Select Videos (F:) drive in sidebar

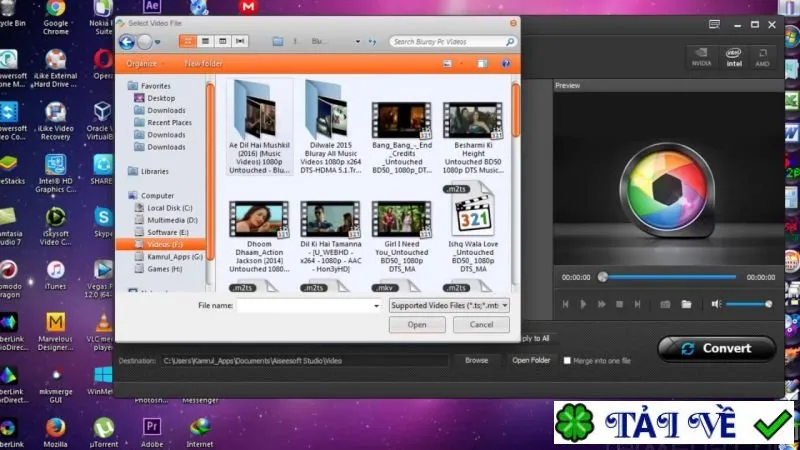click(161, 244)
